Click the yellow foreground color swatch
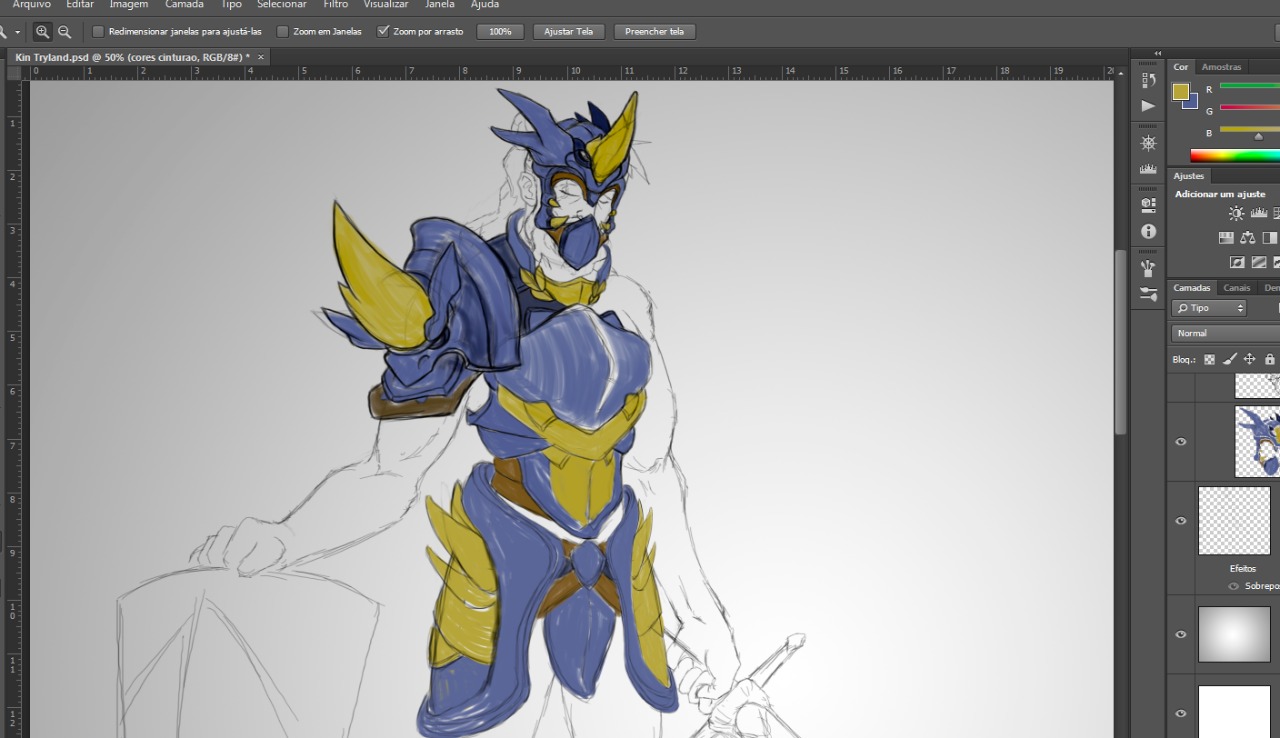 pos(1181,92)
